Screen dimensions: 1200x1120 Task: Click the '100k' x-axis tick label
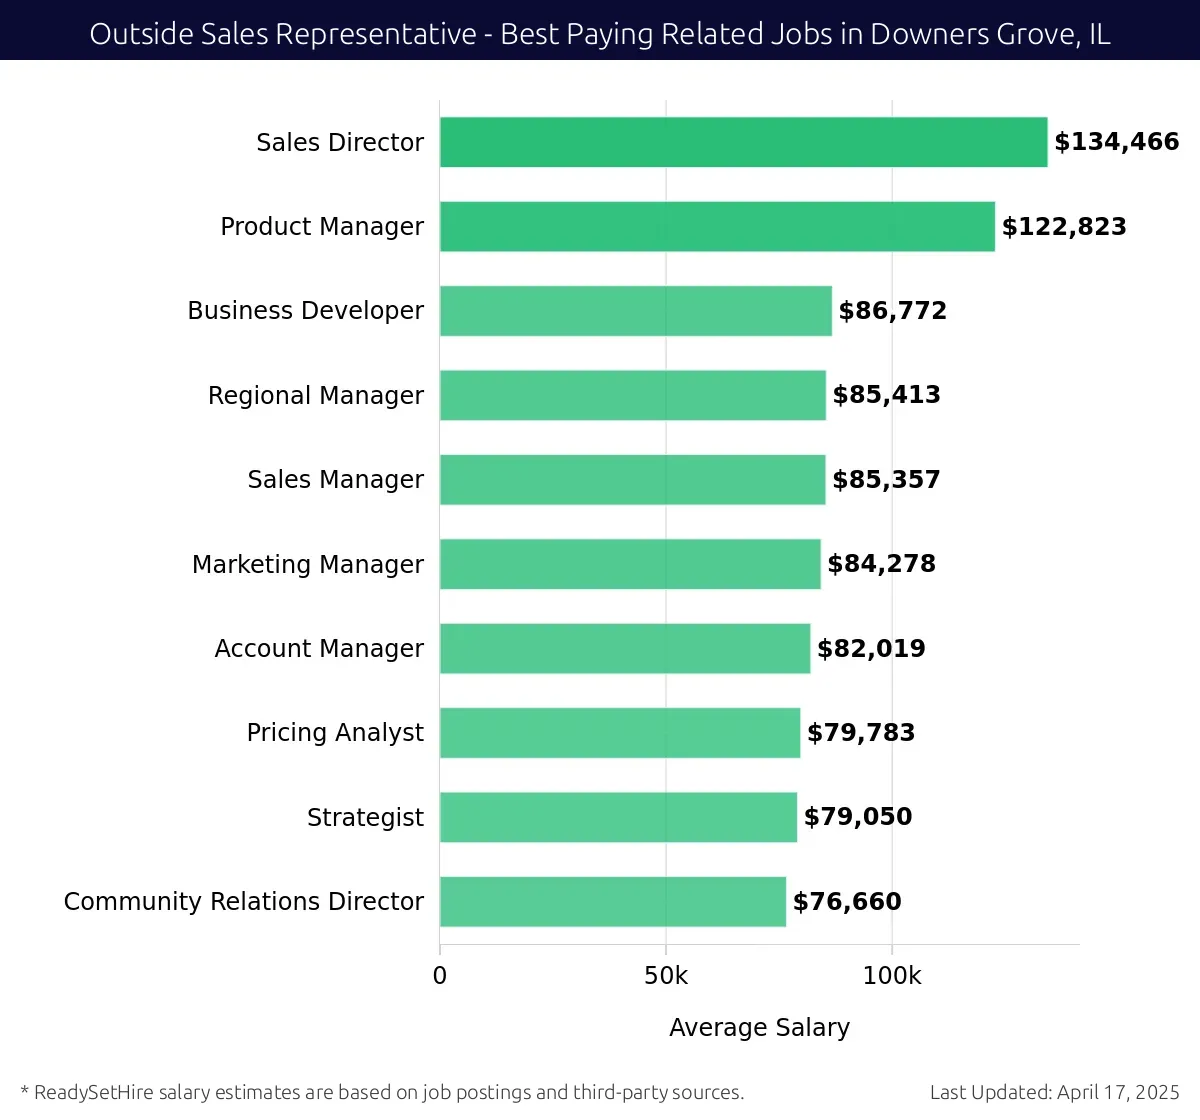coord(892,976)
